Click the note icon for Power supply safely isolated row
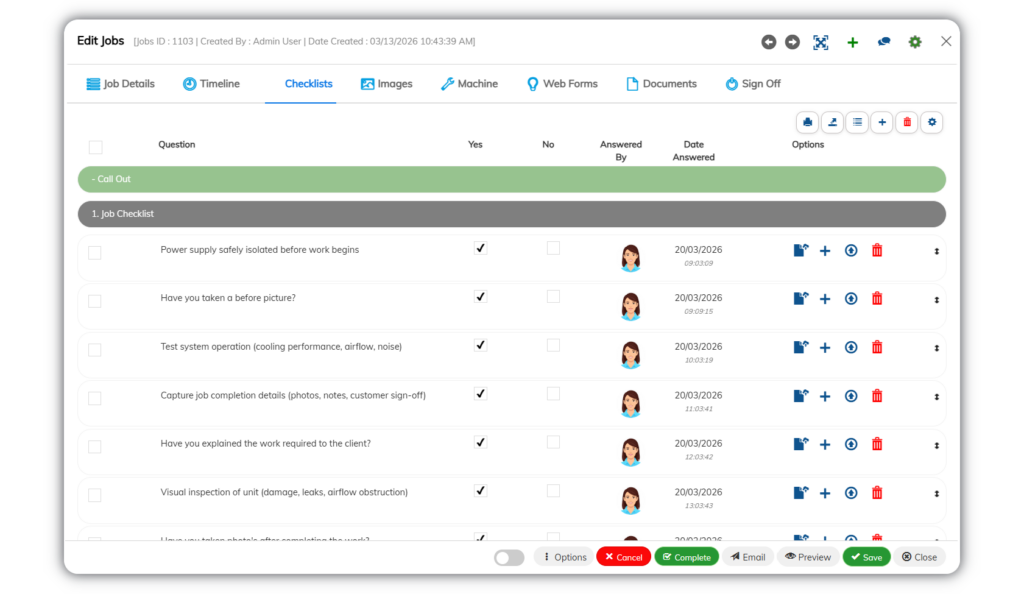The width and height of the screenshot is (1024, 594). (x=801, y=250)
